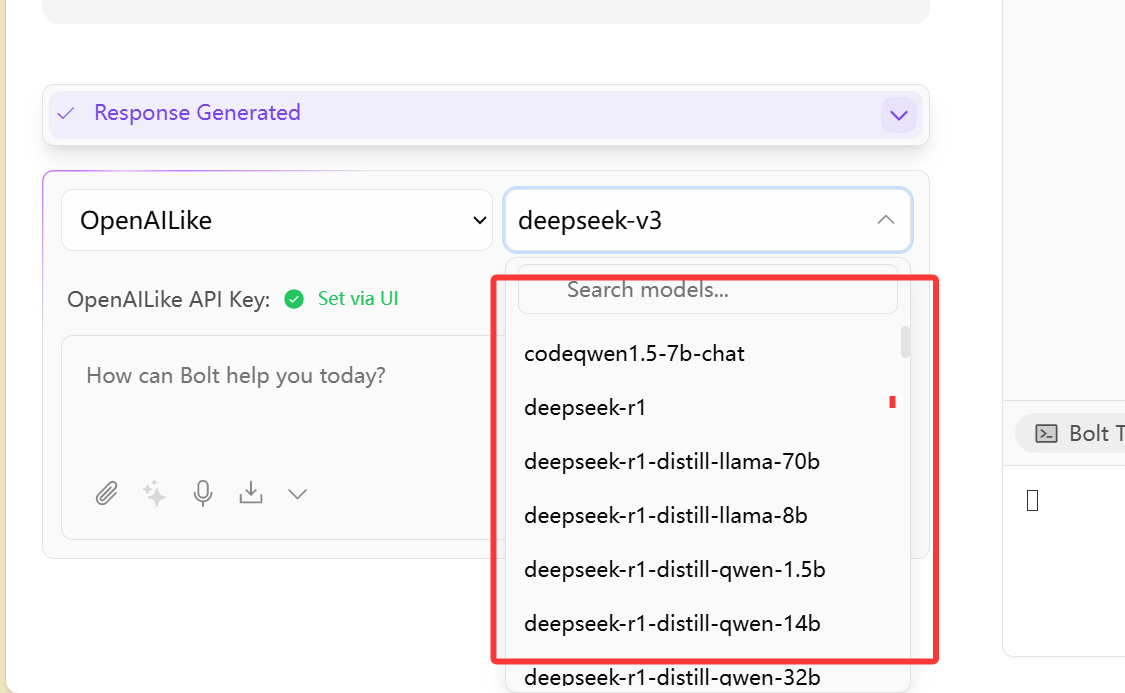Viewport: 1125px width, 693px height.
Task: Select deepseek-r1-distill-qwen-1.5b model
Action: (x=707, y=570)
